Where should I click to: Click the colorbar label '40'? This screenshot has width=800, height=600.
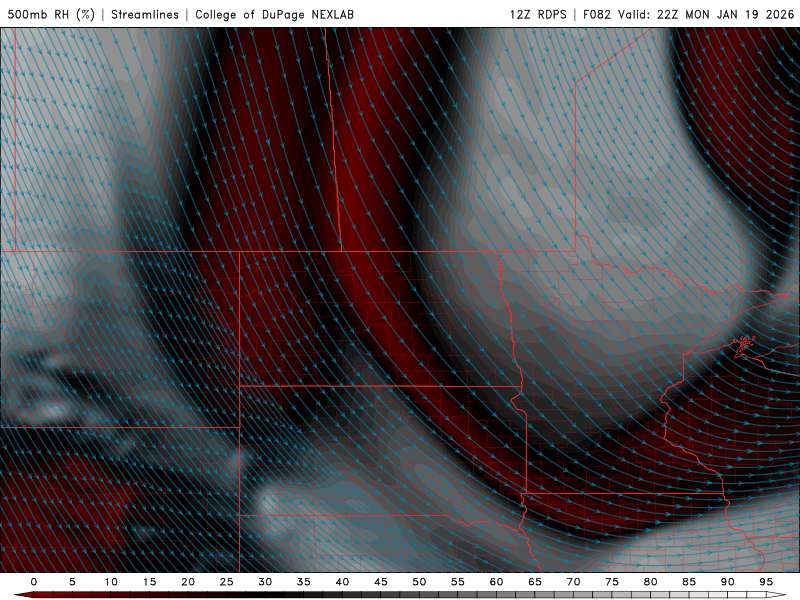point(342,582)
